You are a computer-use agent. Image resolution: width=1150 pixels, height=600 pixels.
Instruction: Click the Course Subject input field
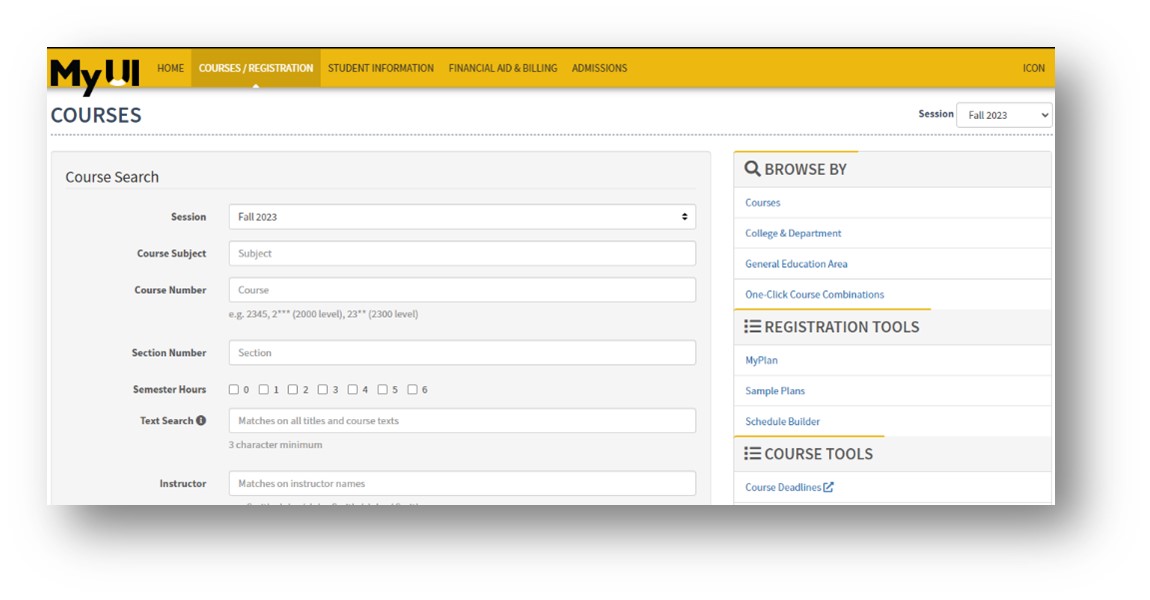pos(462,254)
